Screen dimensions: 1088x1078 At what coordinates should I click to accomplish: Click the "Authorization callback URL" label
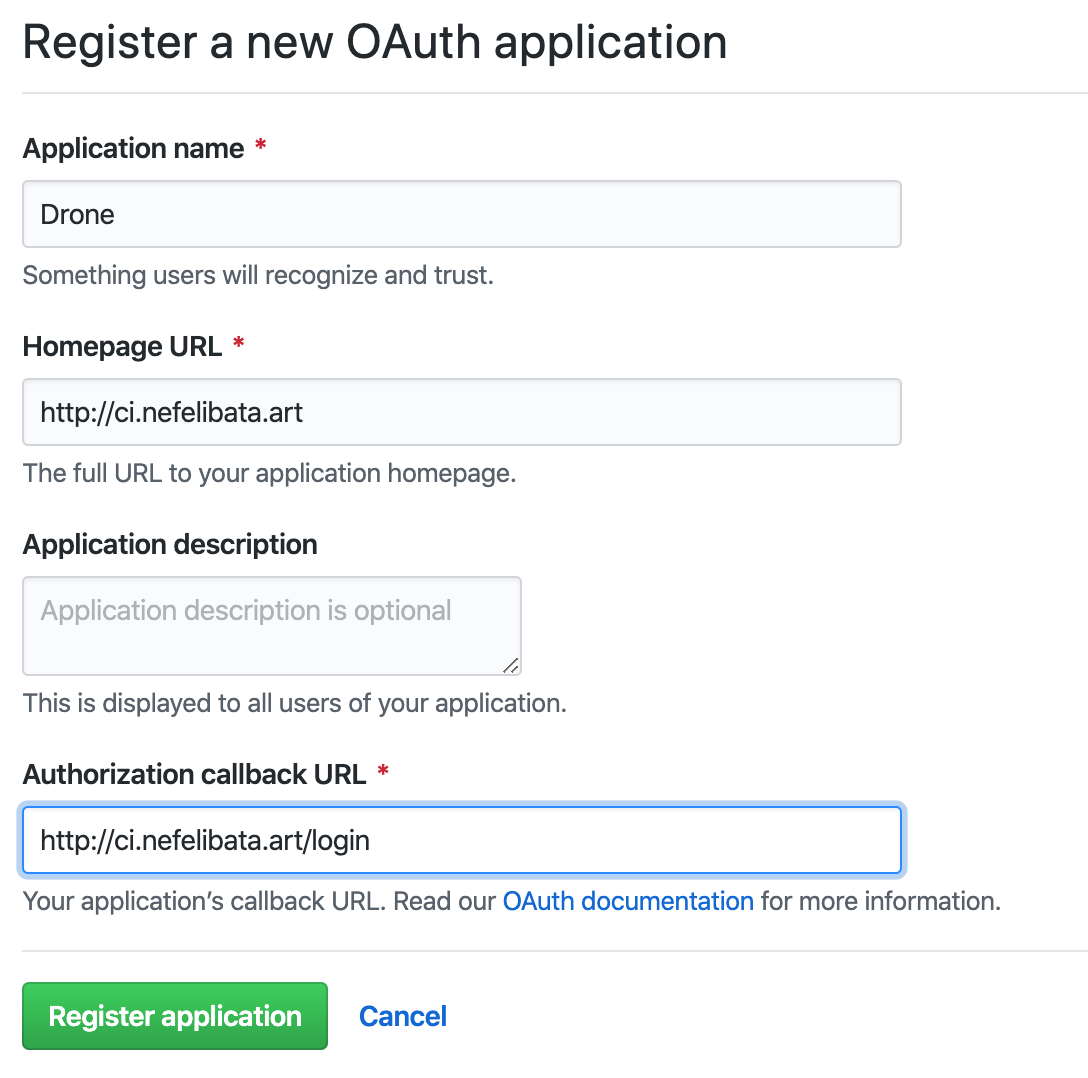point(194,774)
